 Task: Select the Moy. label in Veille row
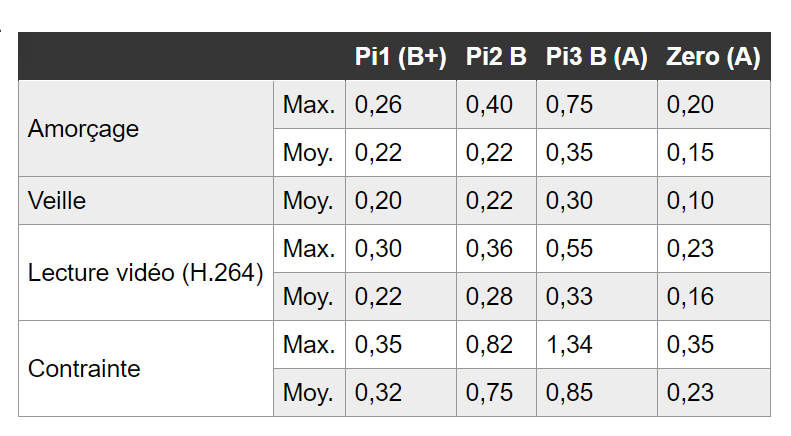[309, 201]
